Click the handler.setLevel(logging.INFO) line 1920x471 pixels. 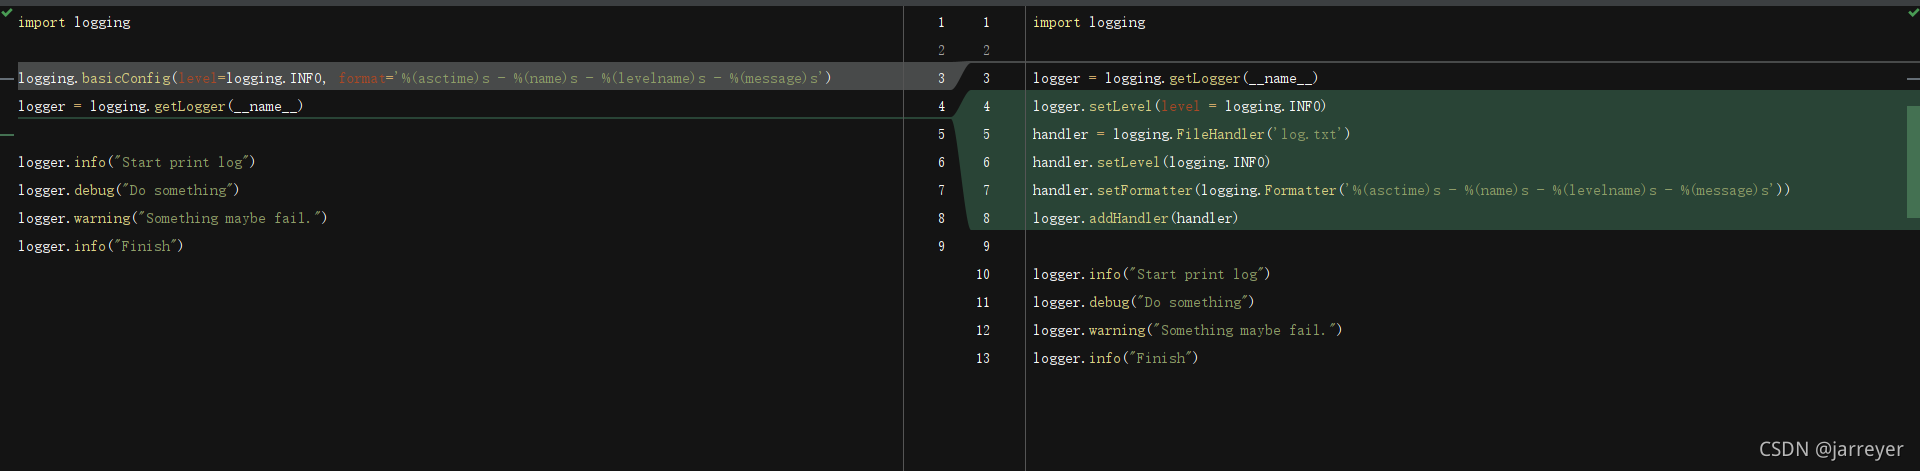pos(1151,162)
